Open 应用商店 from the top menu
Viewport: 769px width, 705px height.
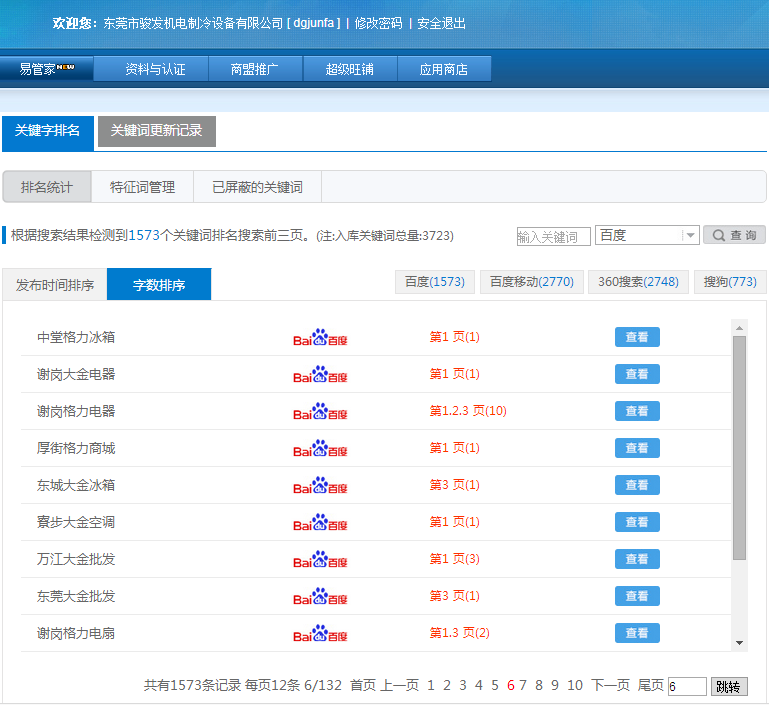tap(444, 69)
